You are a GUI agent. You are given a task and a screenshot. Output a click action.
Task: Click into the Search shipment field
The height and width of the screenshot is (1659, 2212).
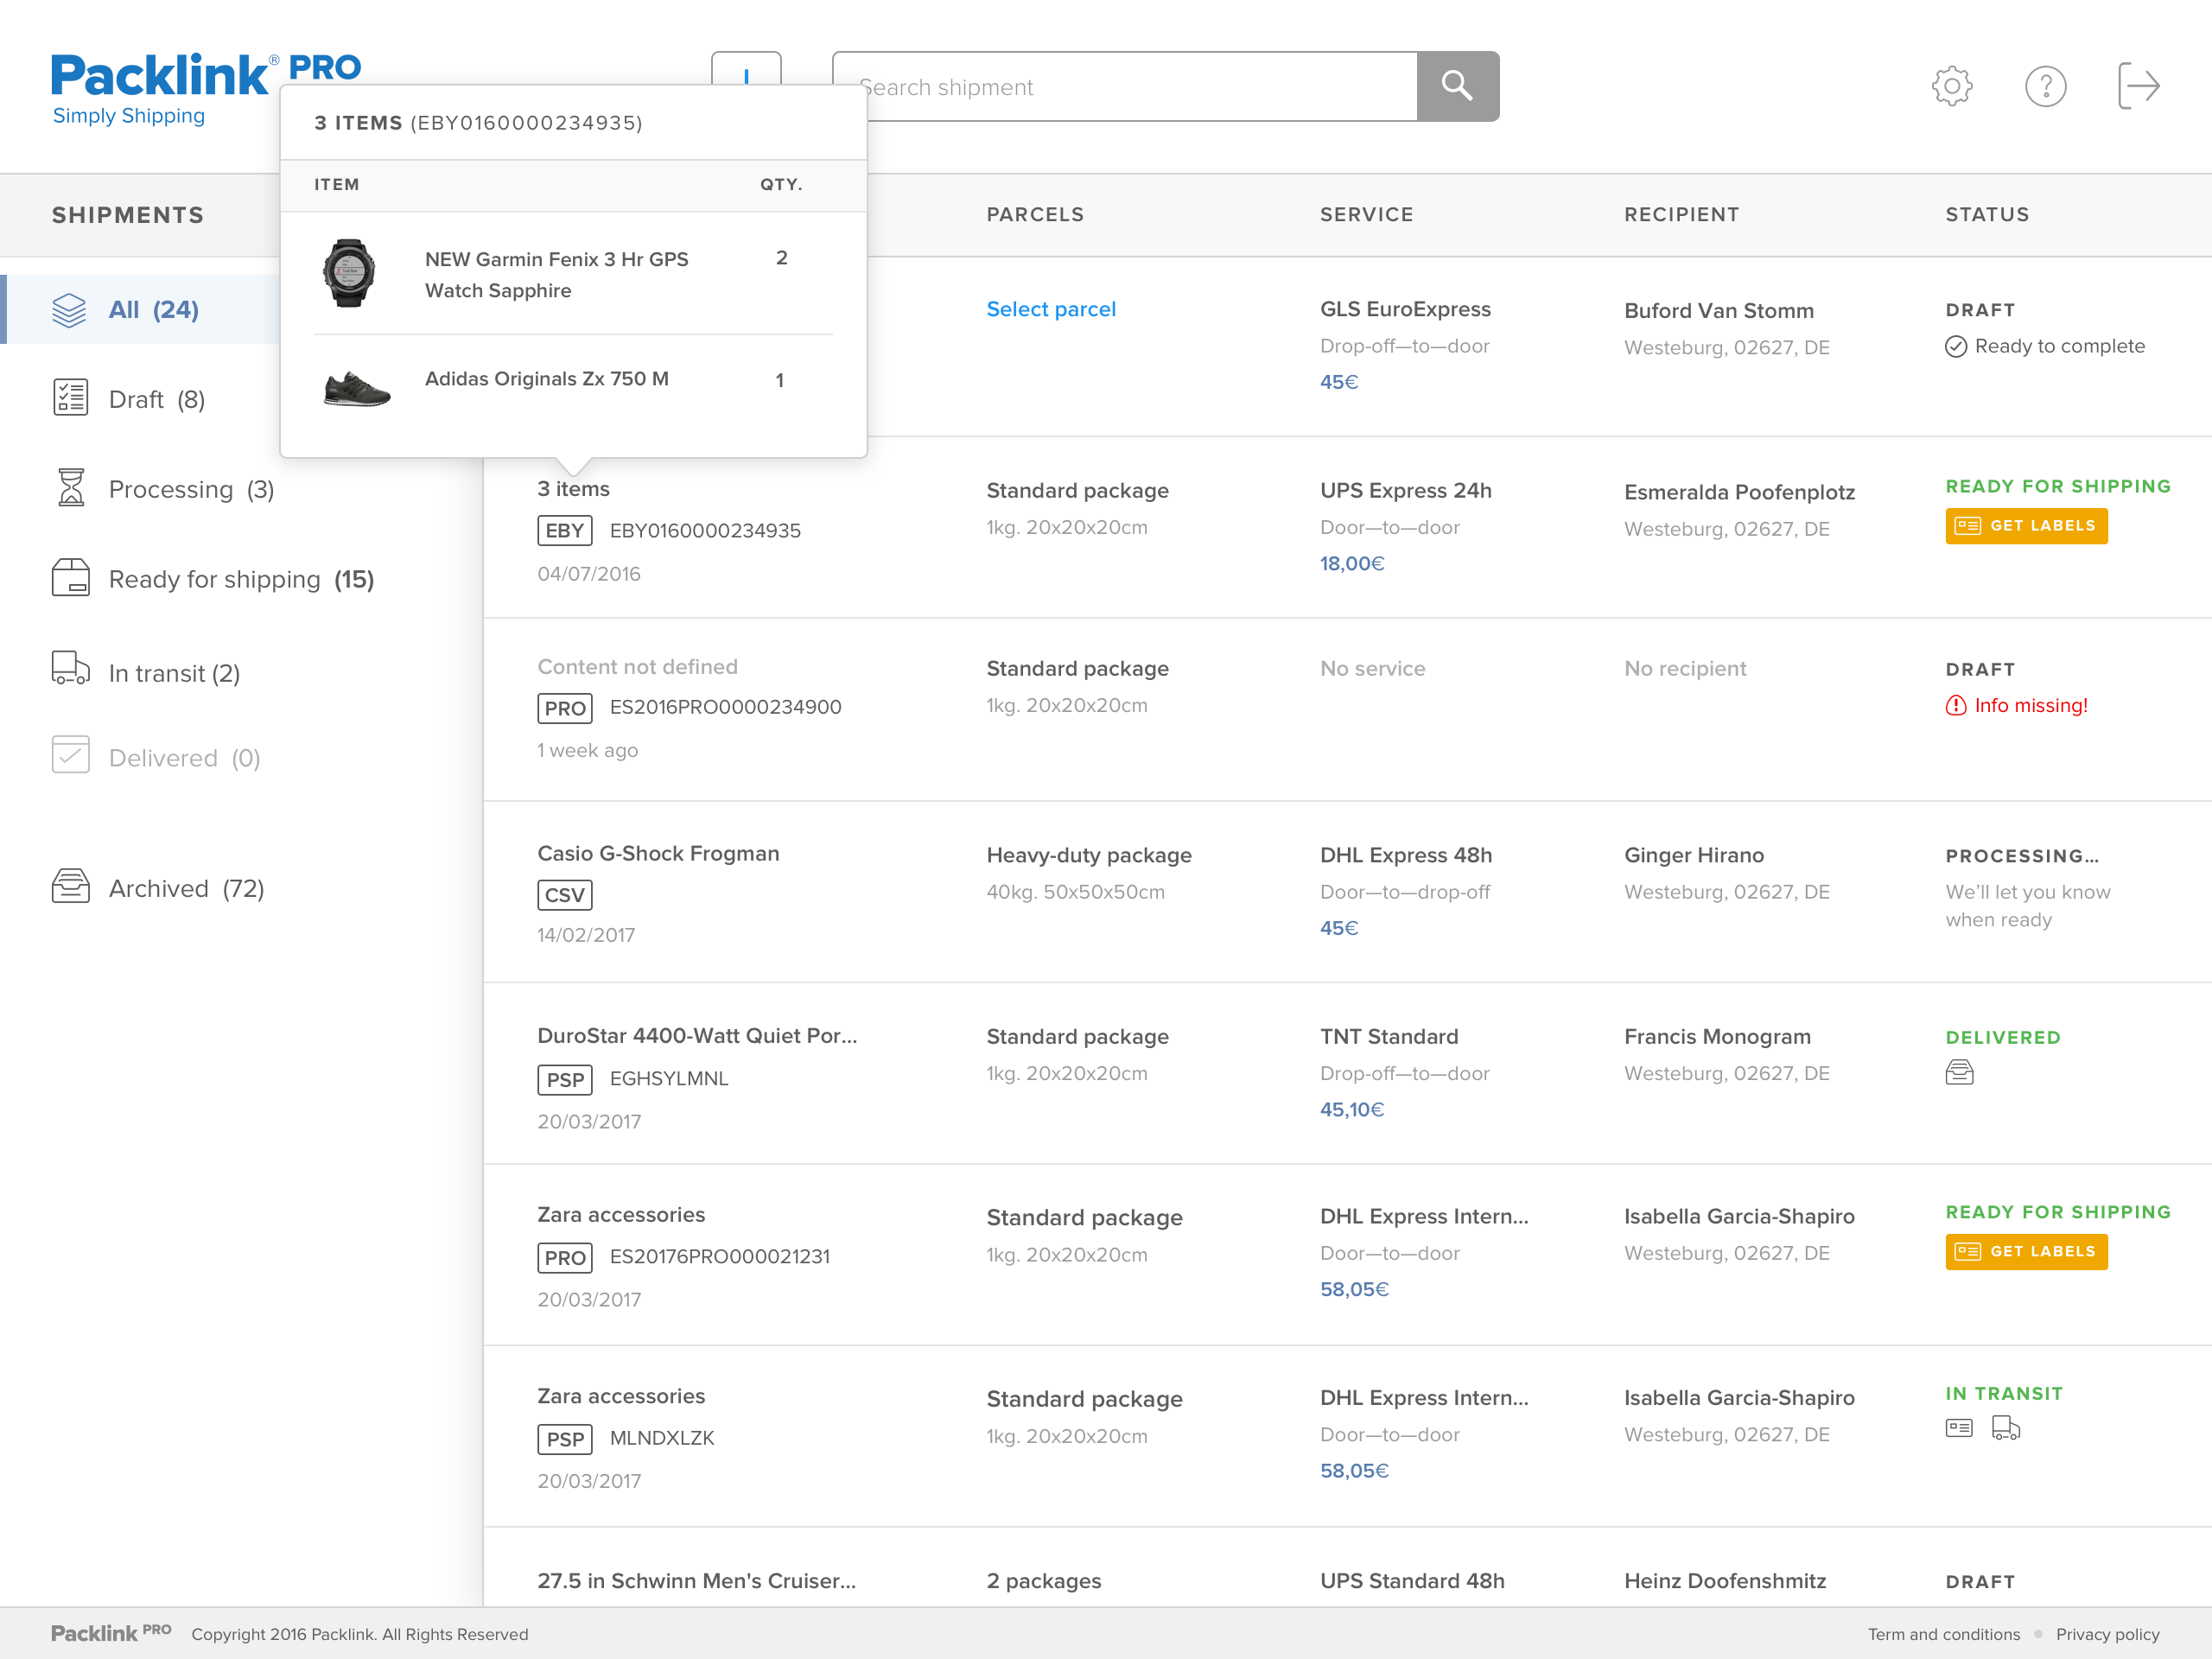click(1130, 87)
